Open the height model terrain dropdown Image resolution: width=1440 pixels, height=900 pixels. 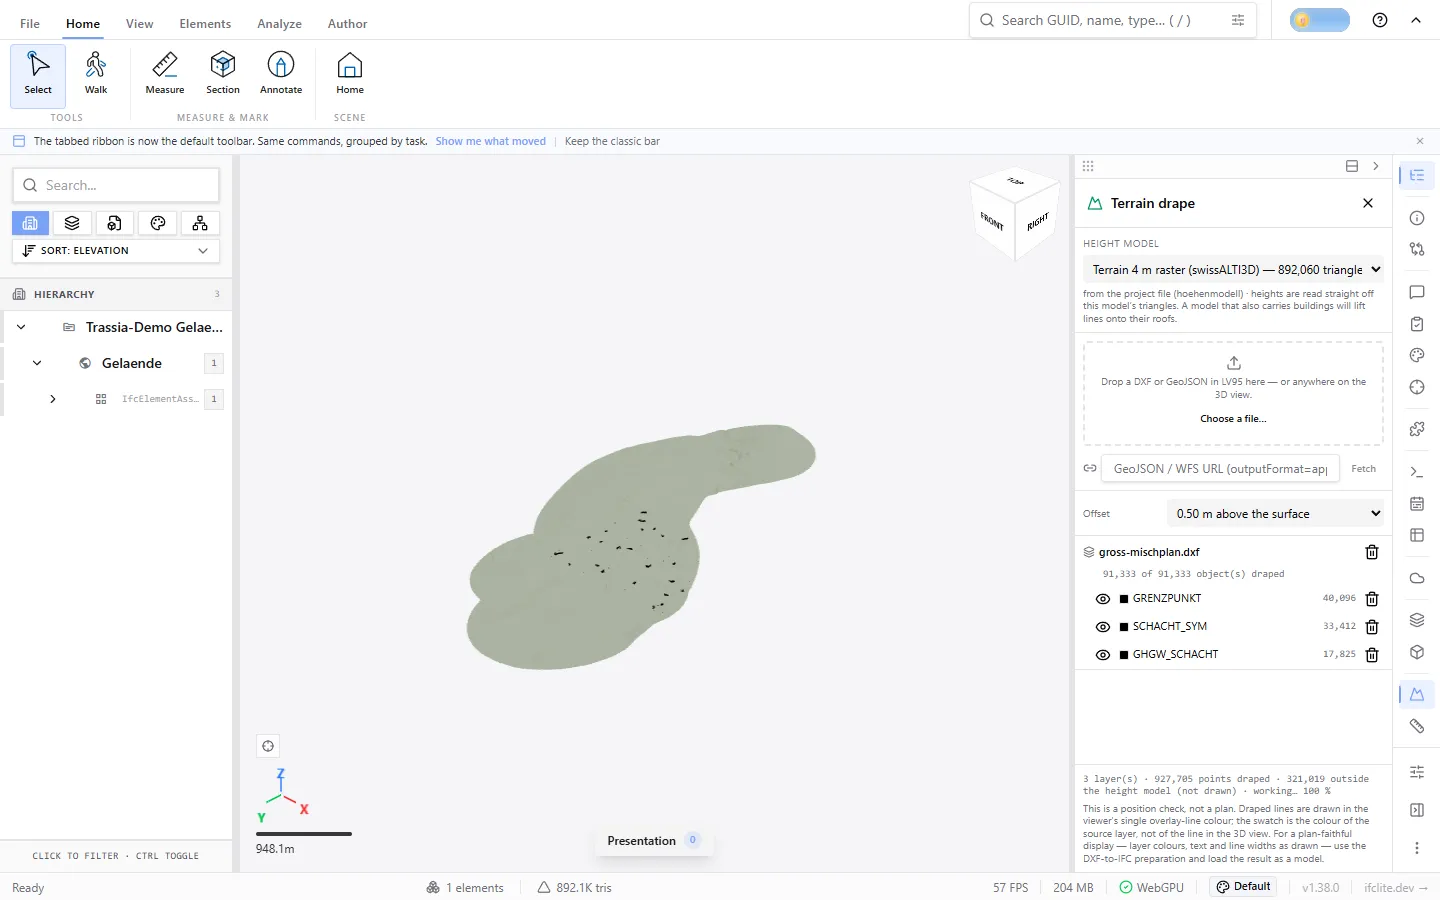pyautogui.click(x=1234, y=270)
